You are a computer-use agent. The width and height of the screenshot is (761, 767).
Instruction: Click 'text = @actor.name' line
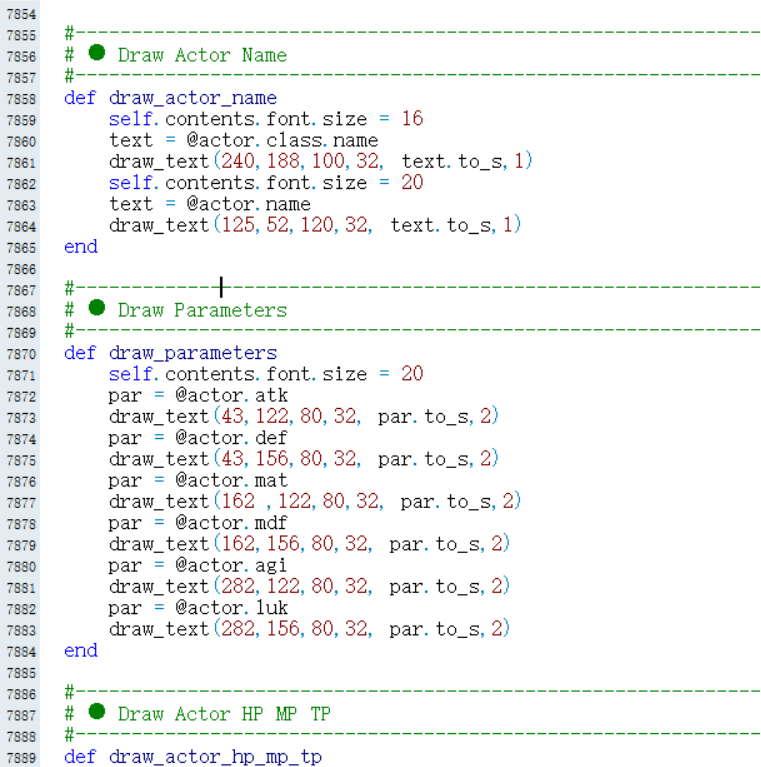[209, 204]
